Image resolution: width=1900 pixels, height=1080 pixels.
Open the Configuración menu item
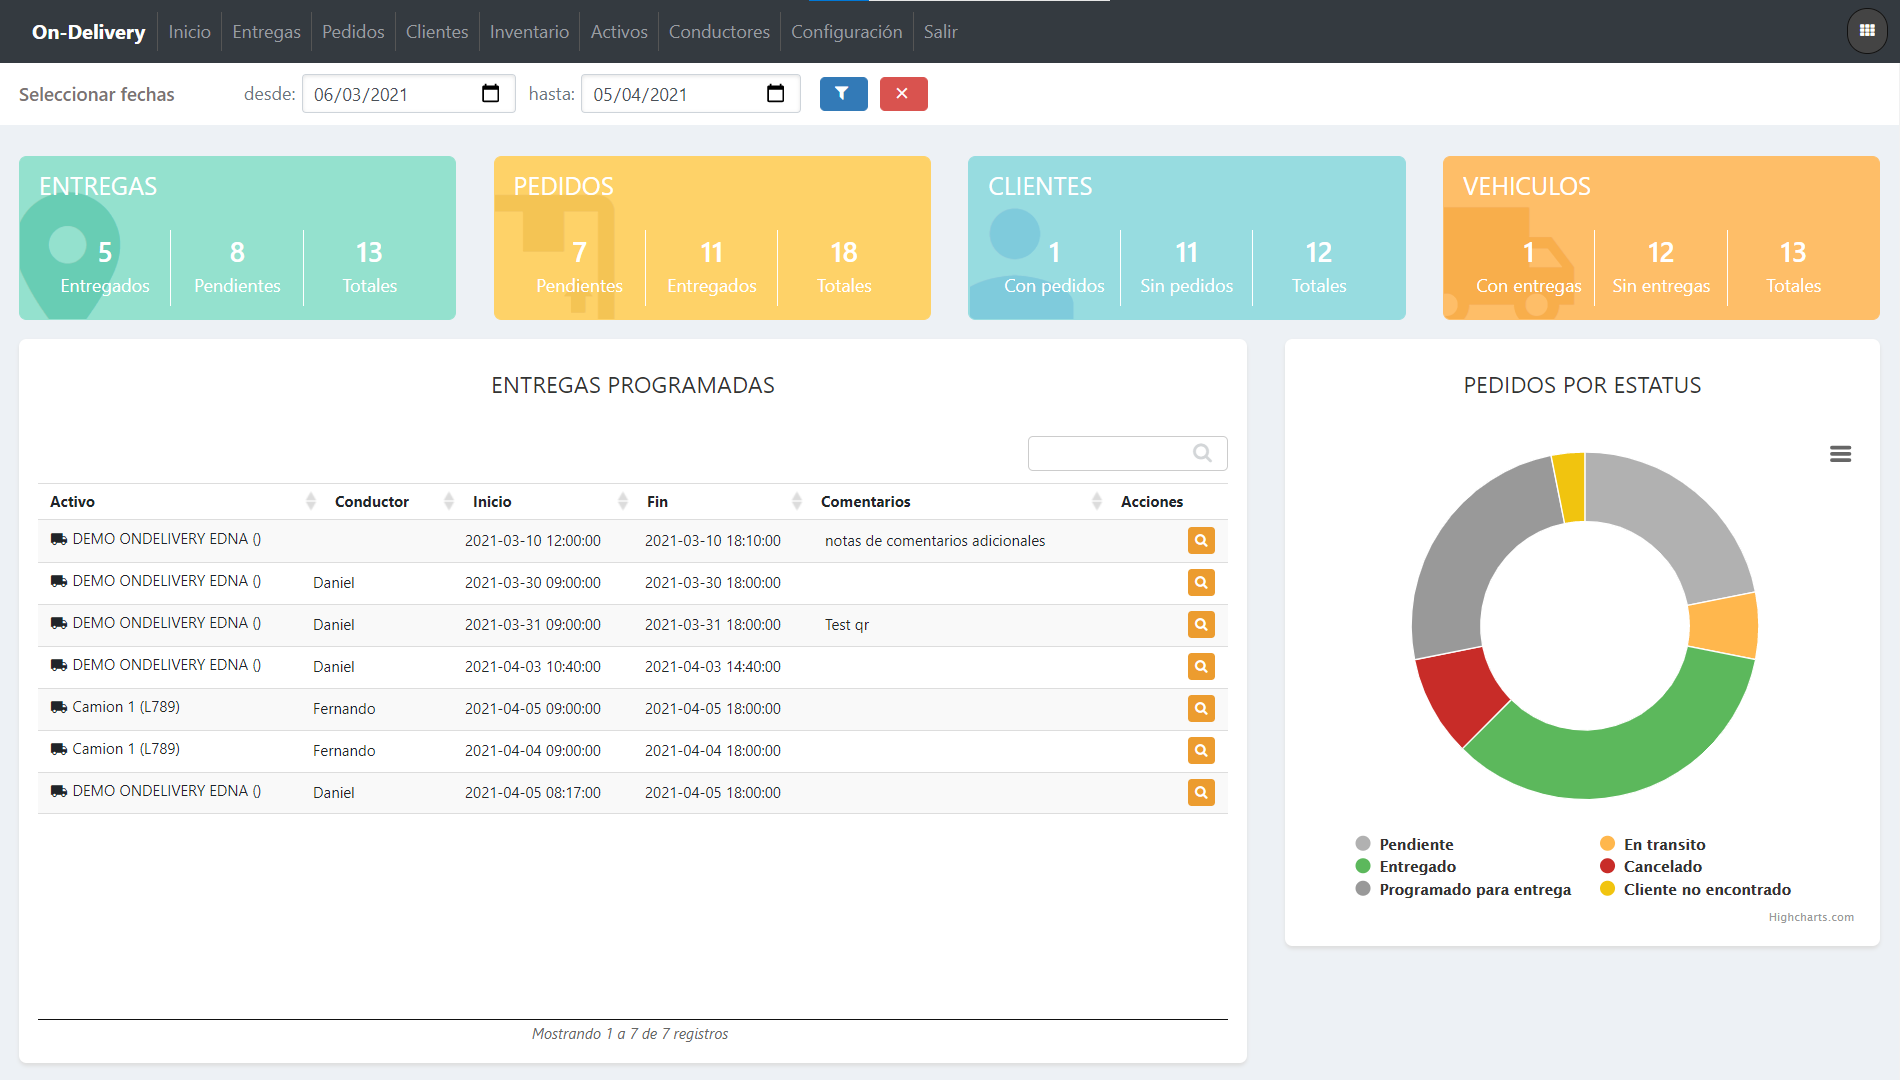846,32
